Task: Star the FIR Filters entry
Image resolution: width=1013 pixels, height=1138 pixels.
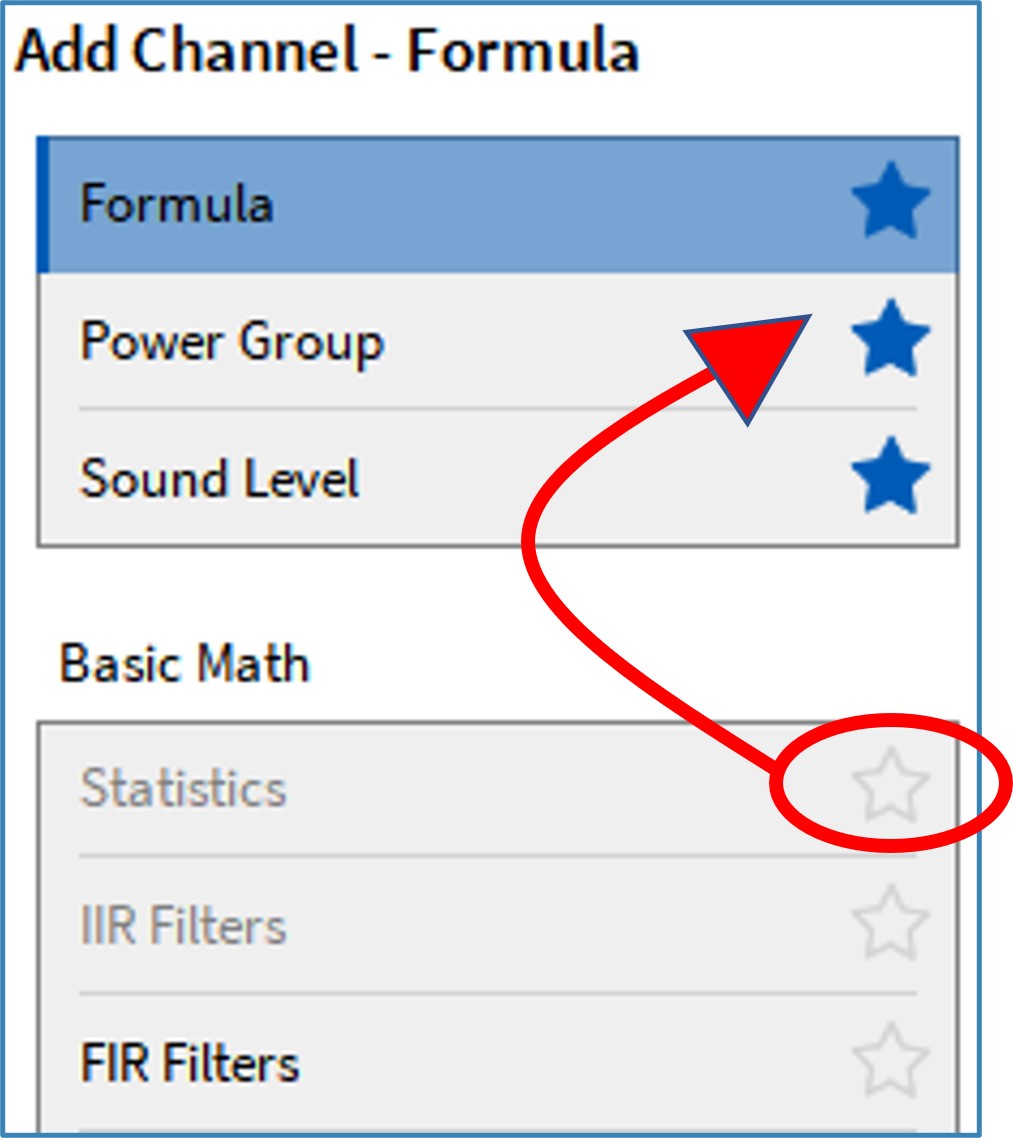Action: click(x=889, y=1061)
